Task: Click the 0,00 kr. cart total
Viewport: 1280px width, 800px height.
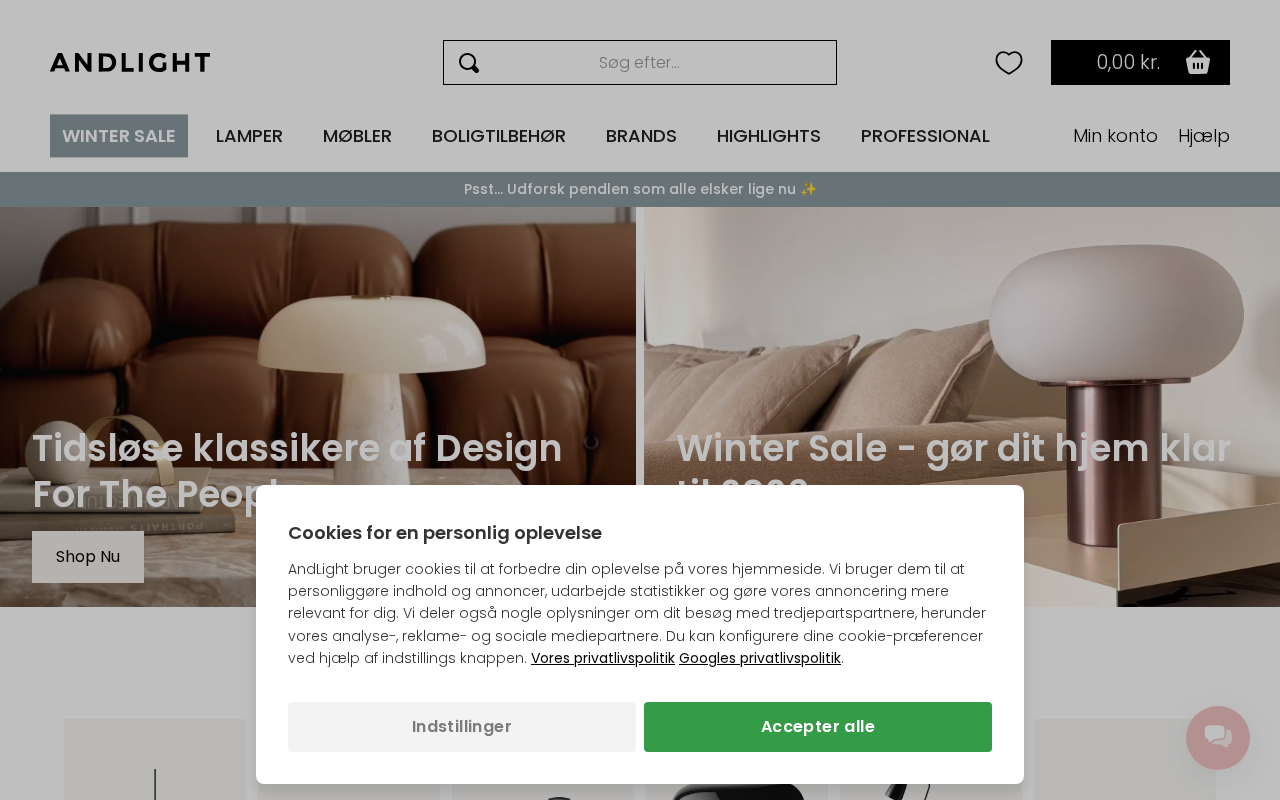Action: [x=1128, y=62]
